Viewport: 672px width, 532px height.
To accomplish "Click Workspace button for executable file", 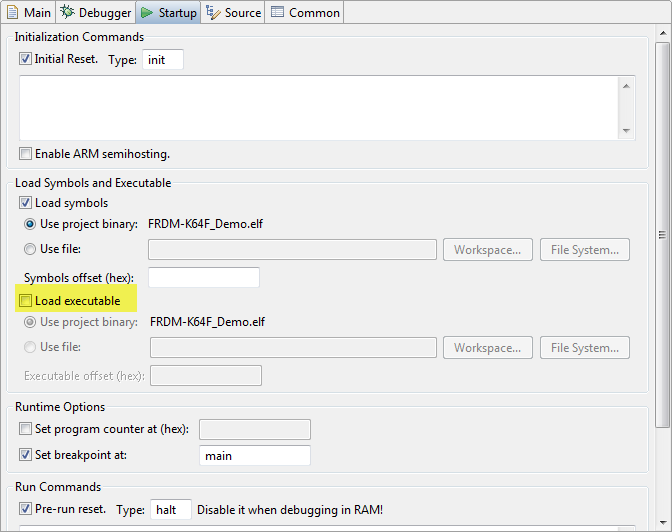I will coord(488,347).
